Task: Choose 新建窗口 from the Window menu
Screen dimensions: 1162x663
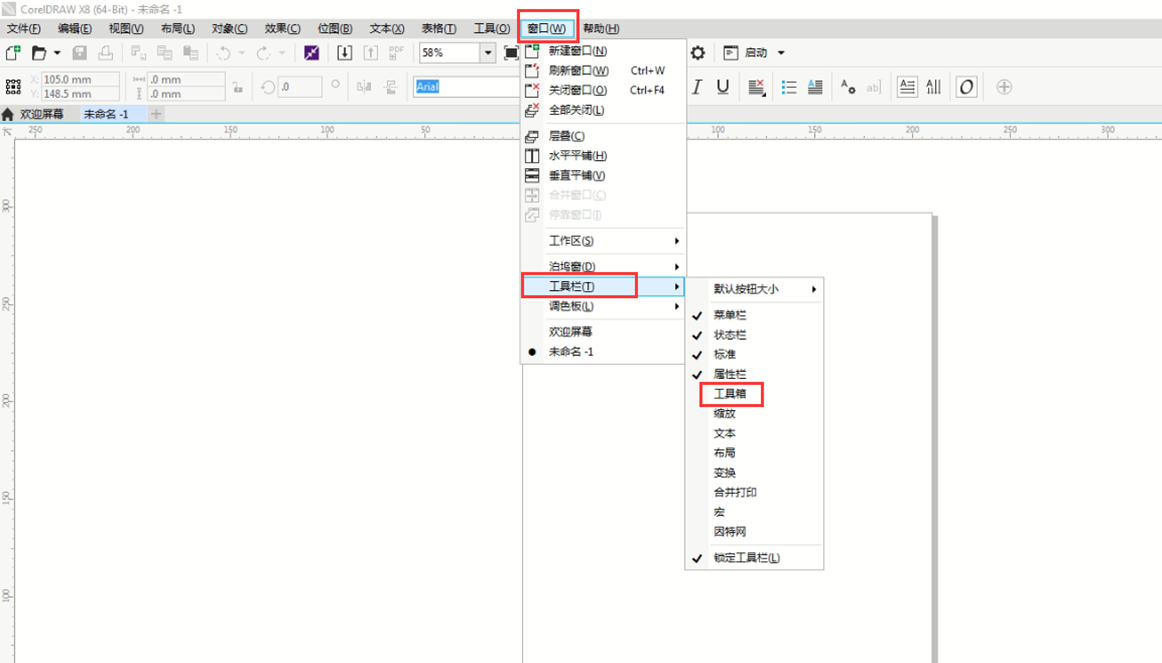Action: pos(577,51)
